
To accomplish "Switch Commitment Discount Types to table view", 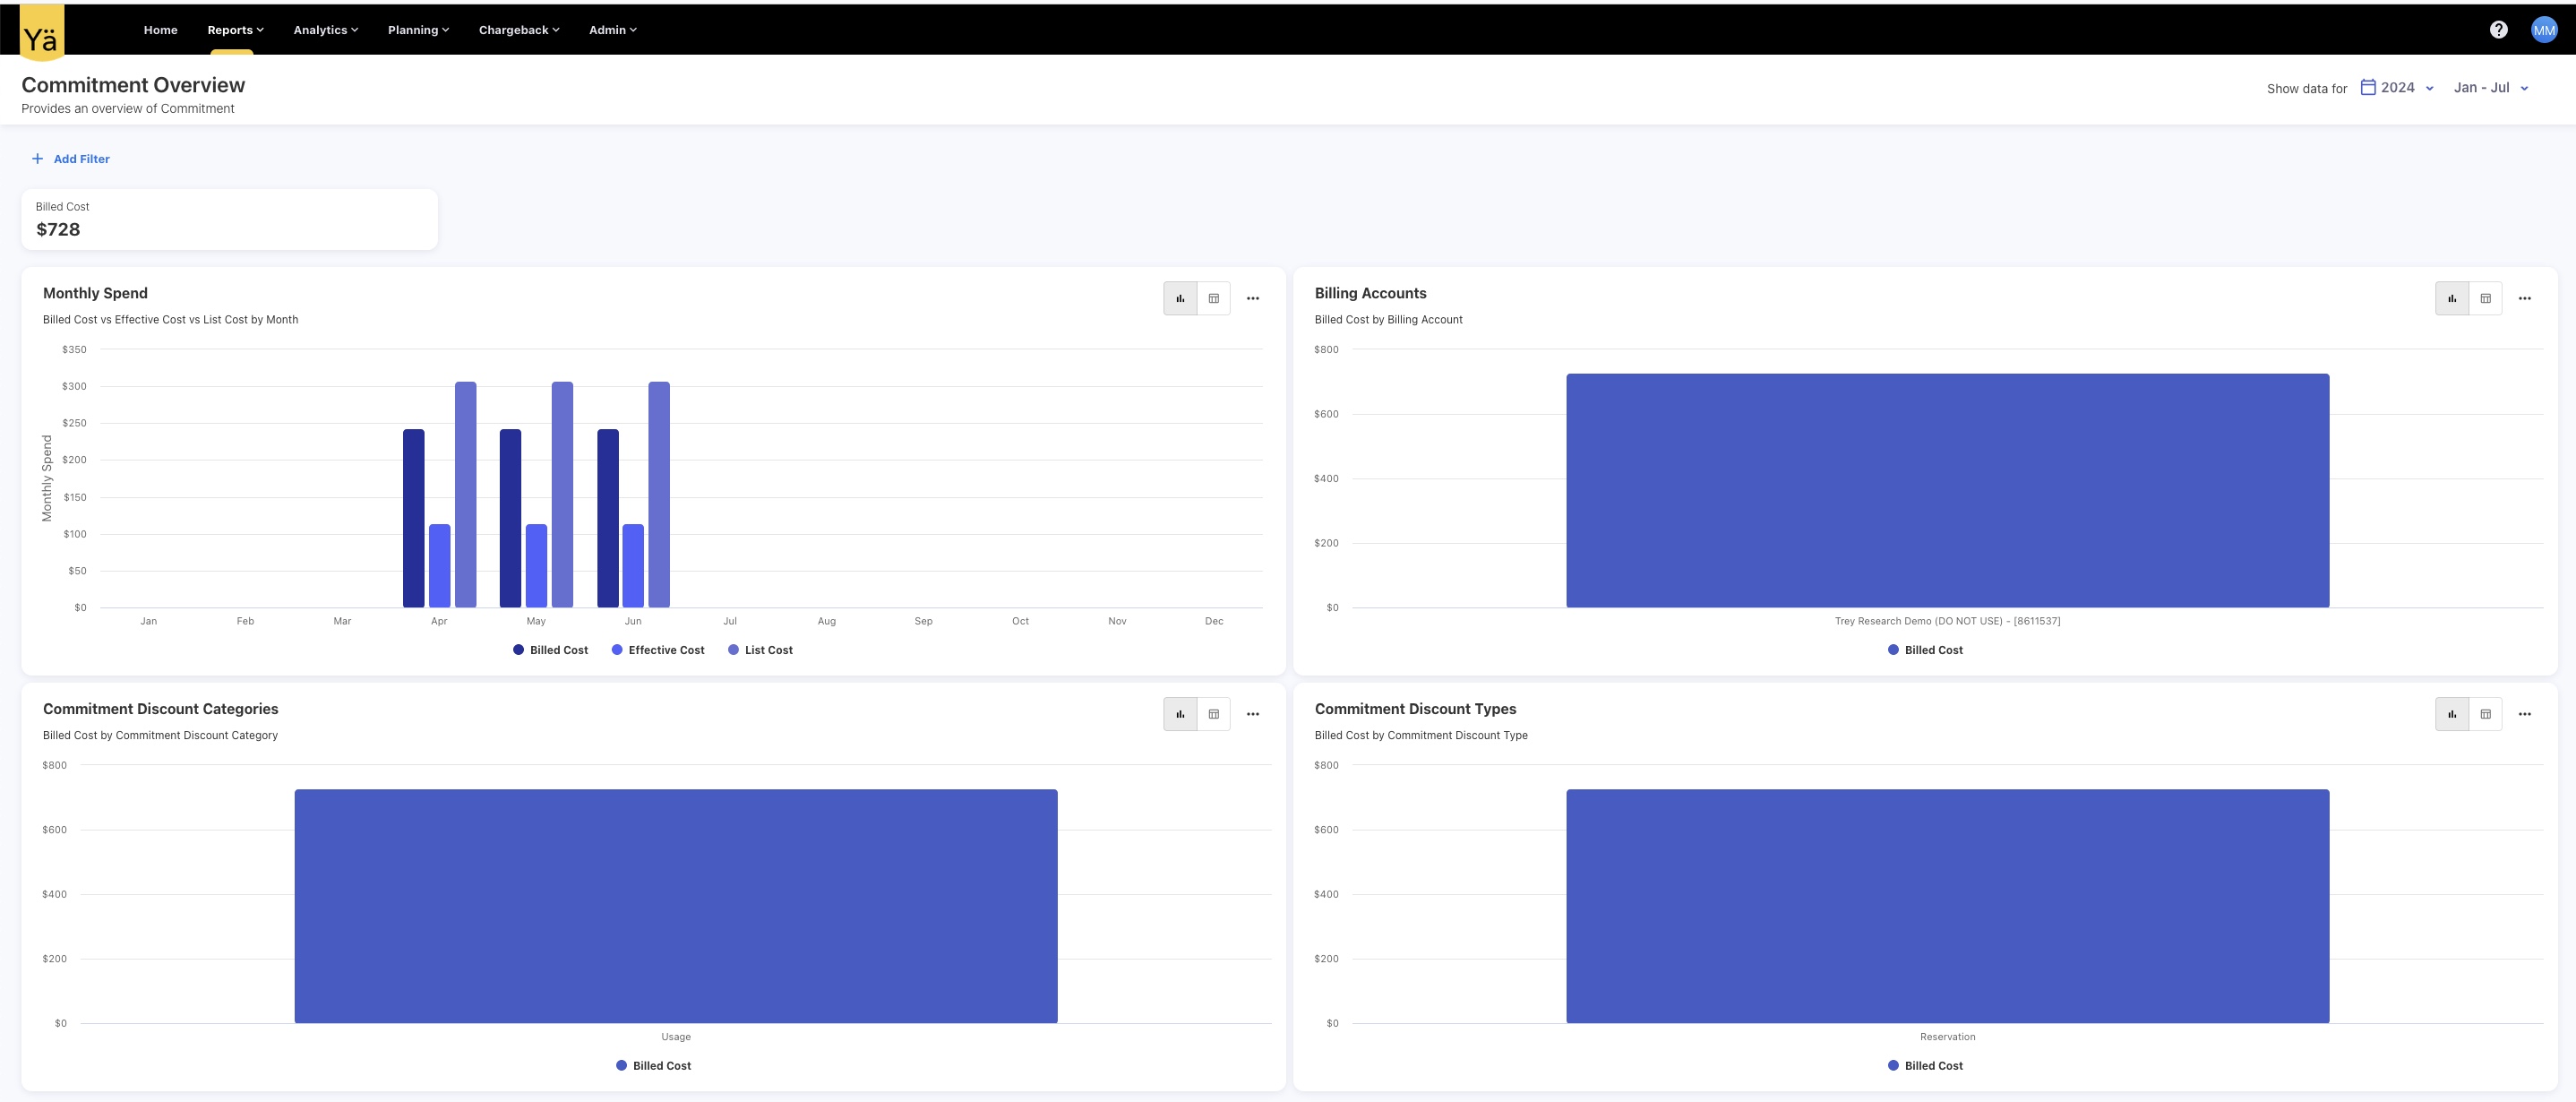I will (2485, 714).
